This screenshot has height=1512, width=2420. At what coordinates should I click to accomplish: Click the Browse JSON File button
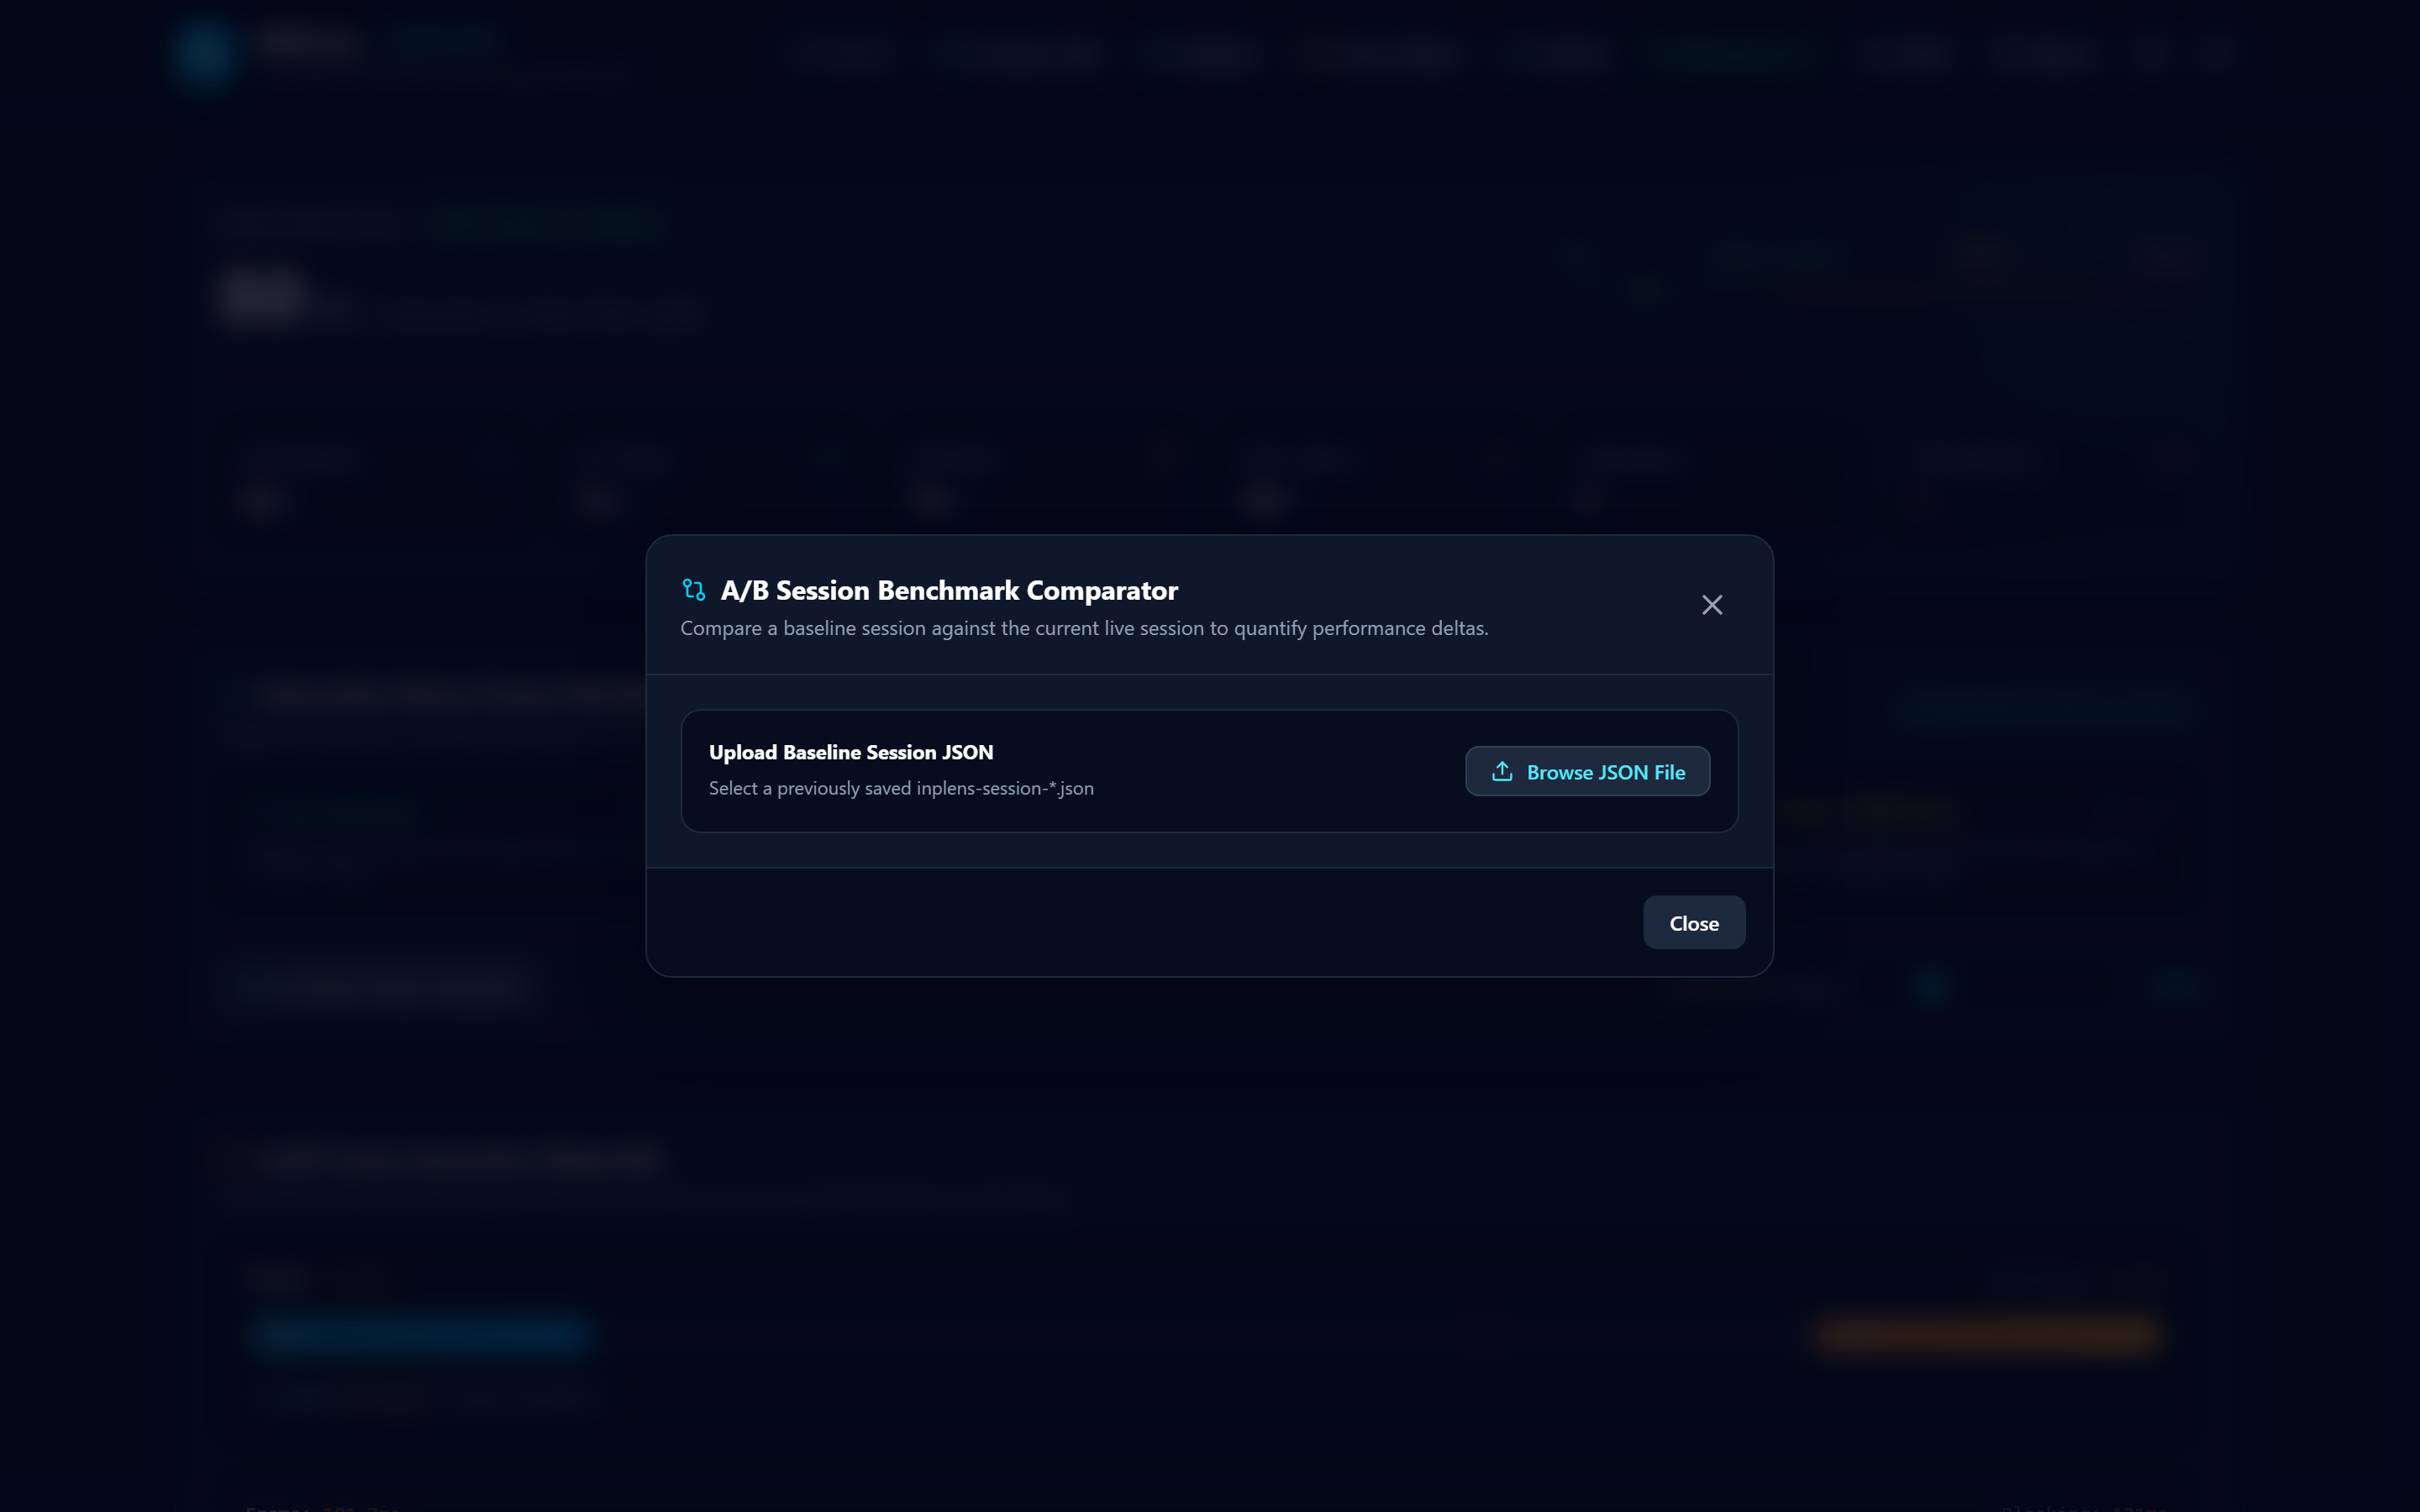(x=1587, y=771)
